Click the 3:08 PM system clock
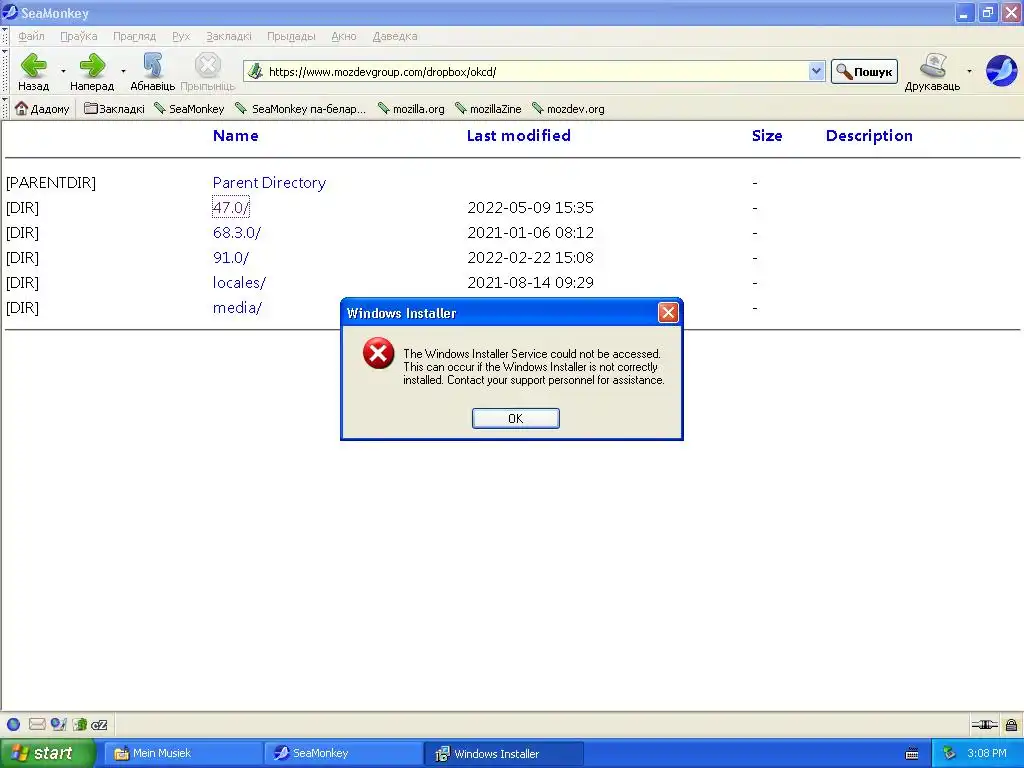 click(987, 754)
